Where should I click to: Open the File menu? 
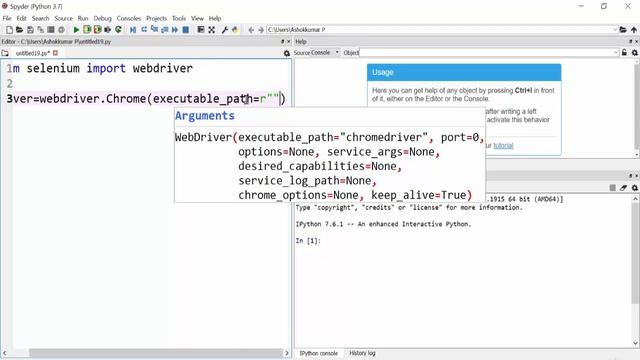pyautogui.click(x=7, y=18)
